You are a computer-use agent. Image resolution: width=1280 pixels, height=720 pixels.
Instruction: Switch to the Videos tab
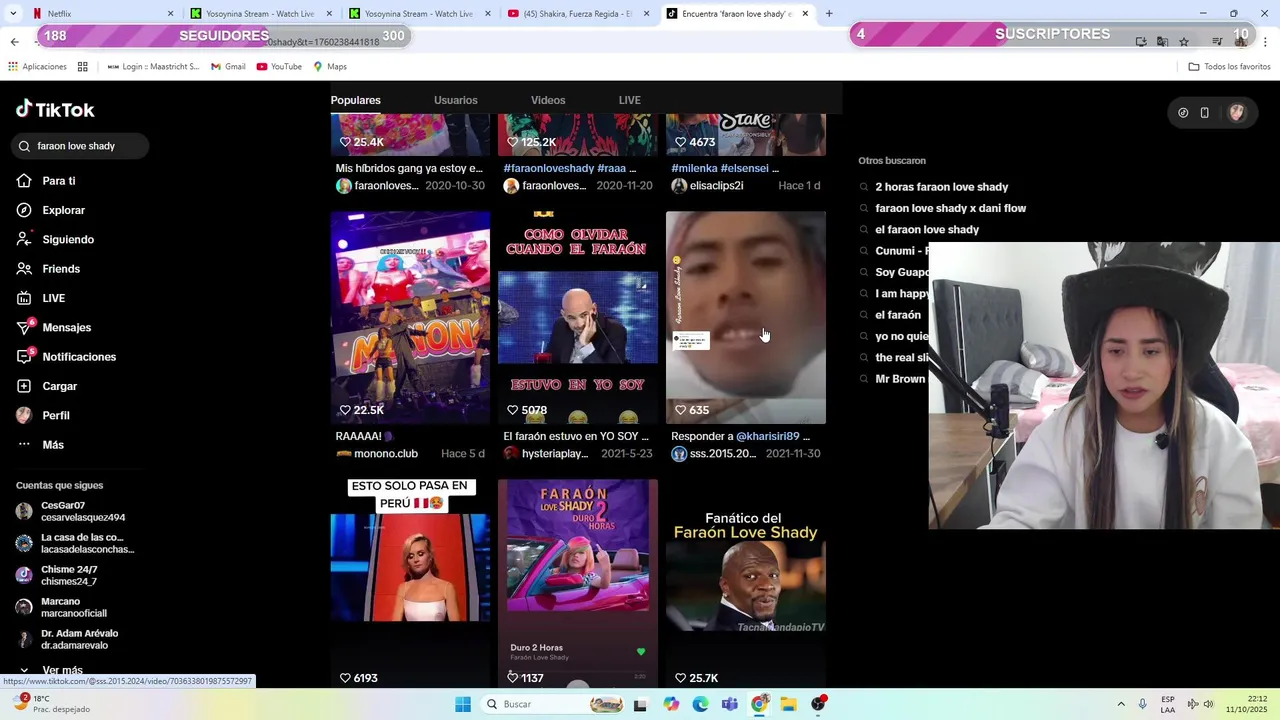pos(548,100)
